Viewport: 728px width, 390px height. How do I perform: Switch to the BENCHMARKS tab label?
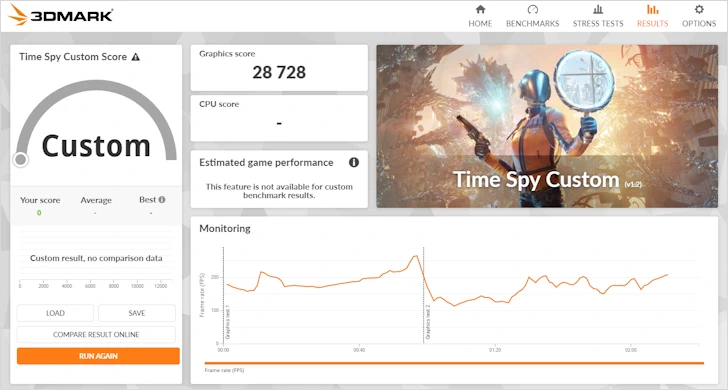point(533,24)
